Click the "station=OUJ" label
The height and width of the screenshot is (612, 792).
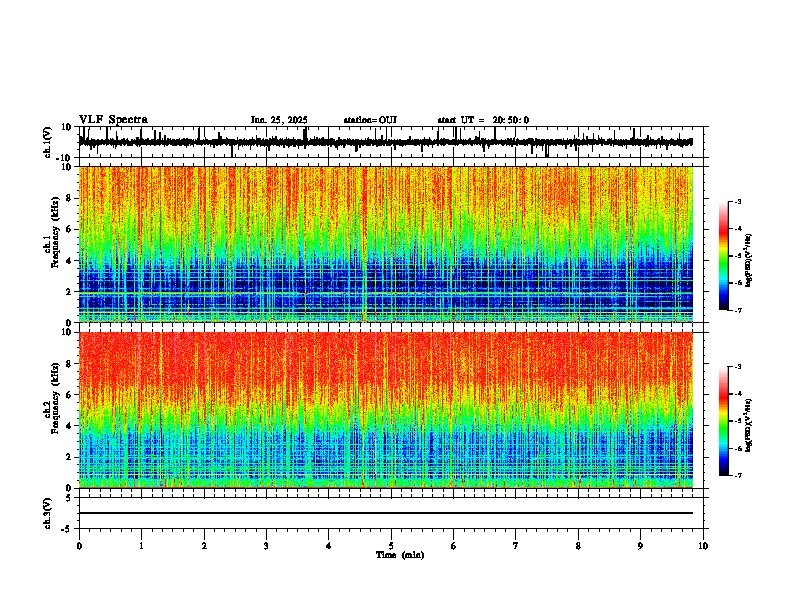370,120
